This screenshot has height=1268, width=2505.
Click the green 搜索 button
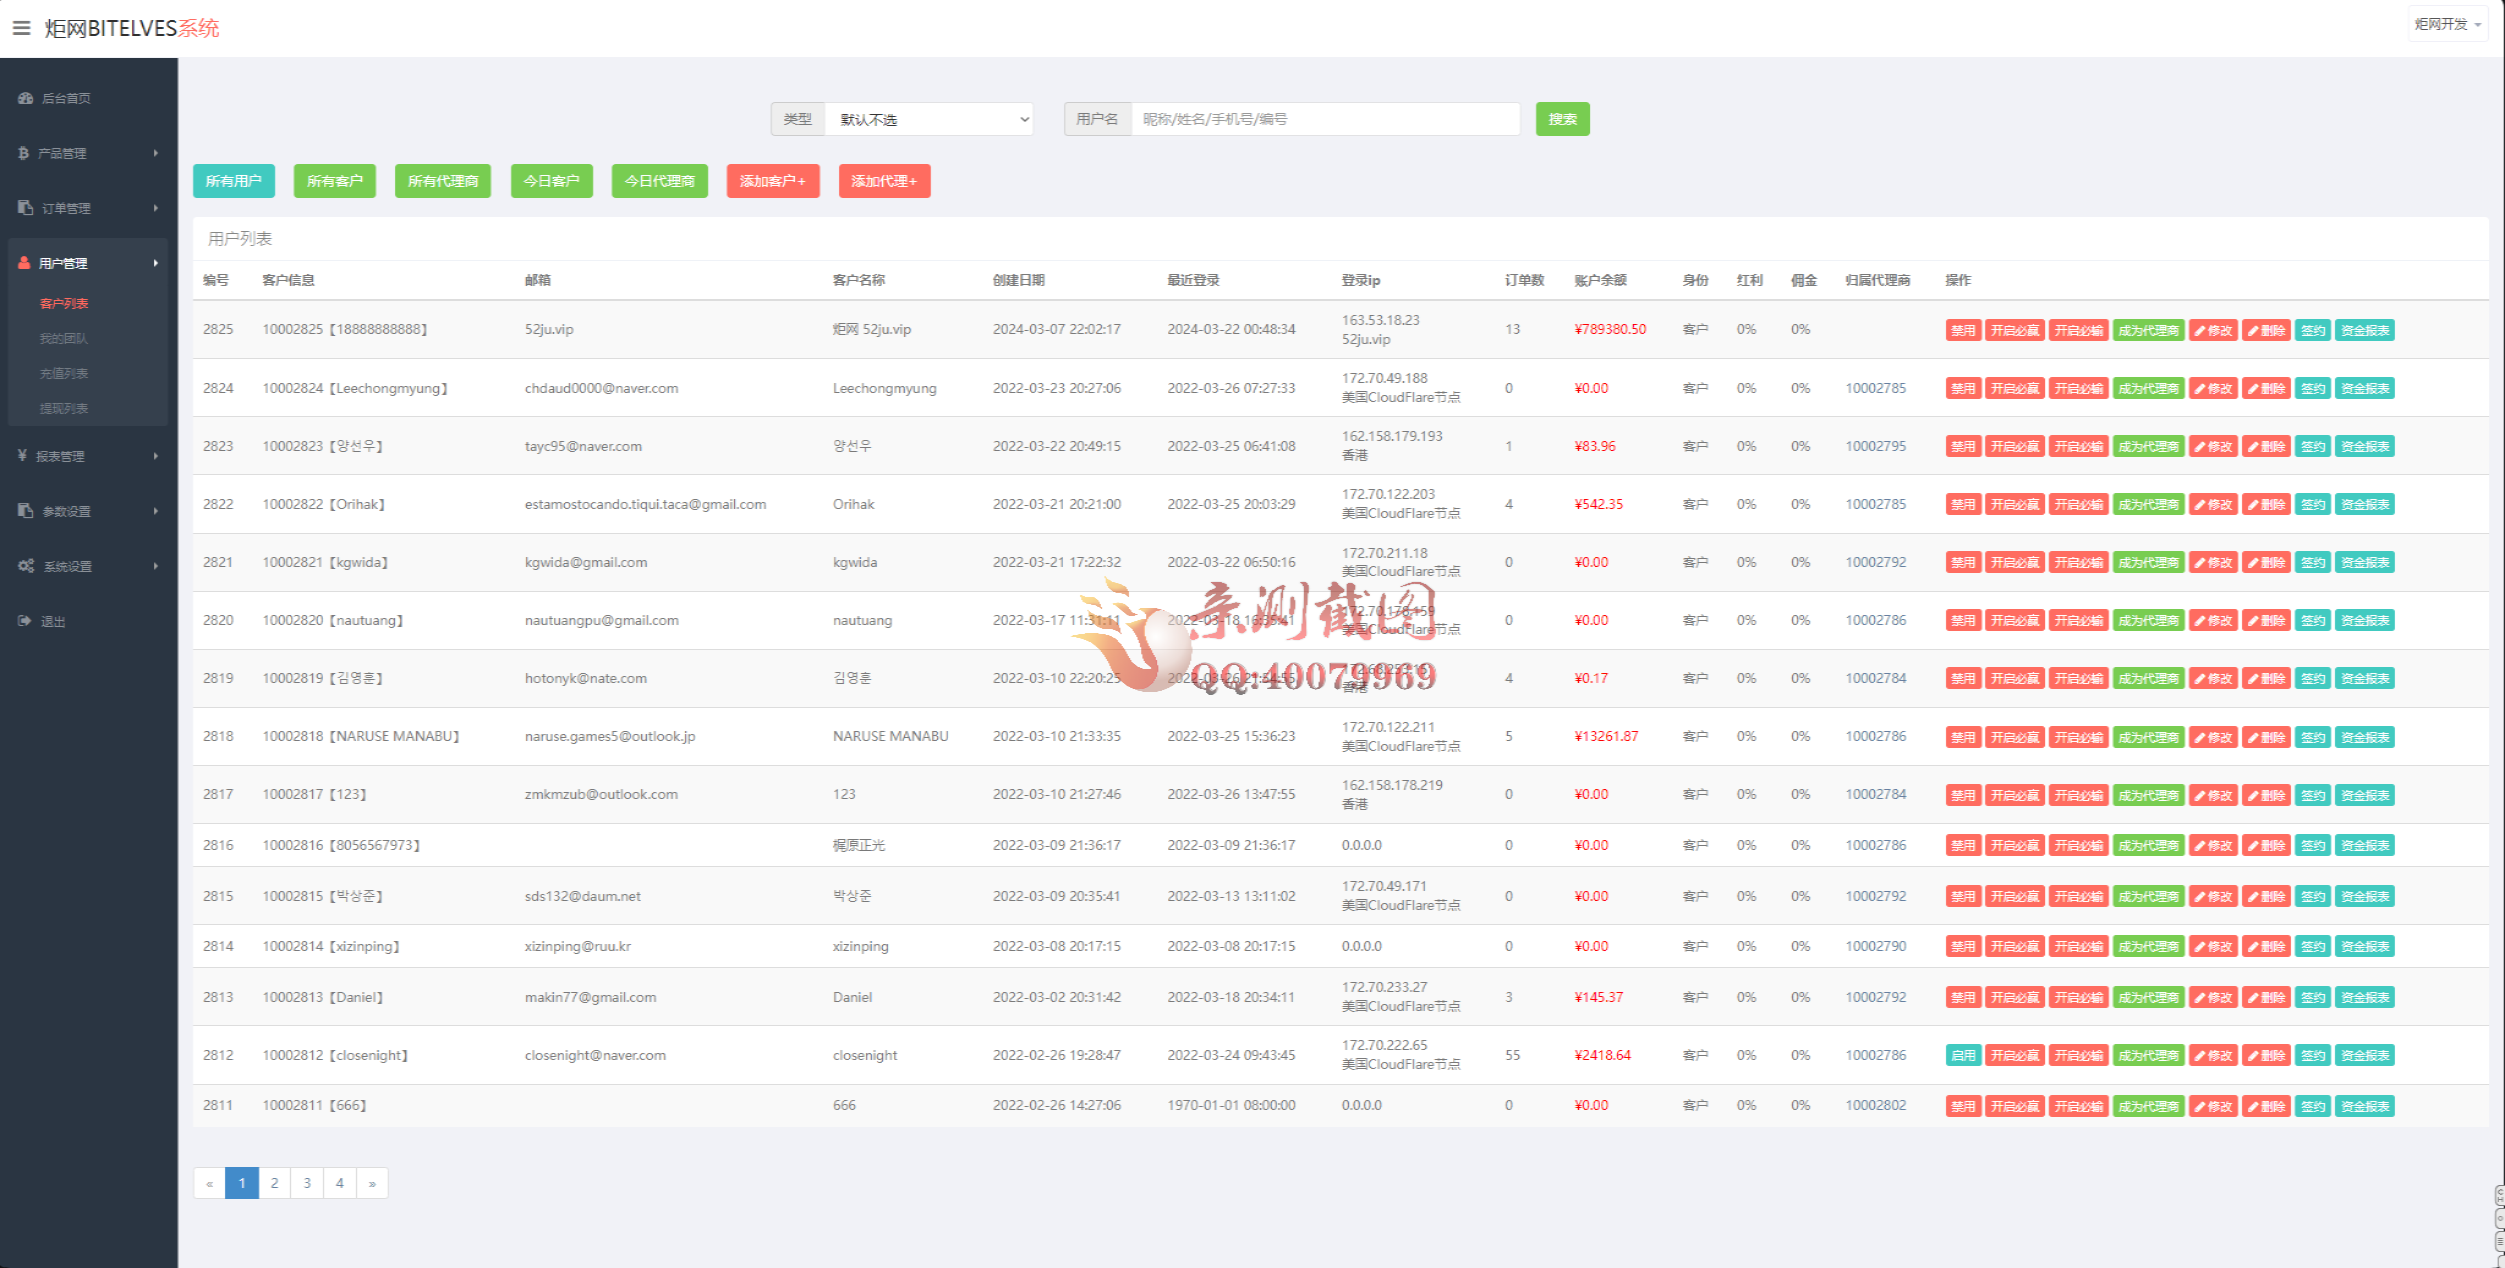(x=1561, y=120)
